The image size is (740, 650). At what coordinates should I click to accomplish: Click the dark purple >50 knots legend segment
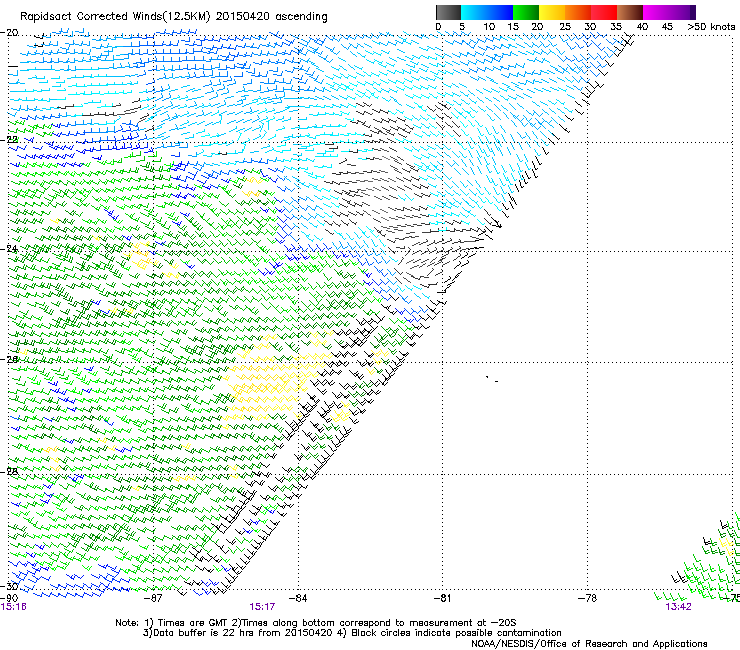693,12
